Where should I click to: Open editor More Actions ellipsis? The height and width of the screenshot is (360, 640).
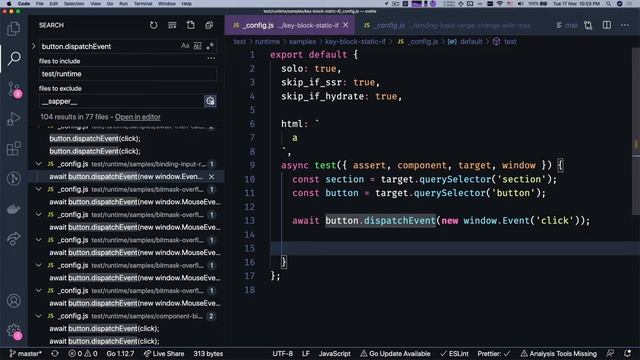pyautogui.click(x=625, y=25)
